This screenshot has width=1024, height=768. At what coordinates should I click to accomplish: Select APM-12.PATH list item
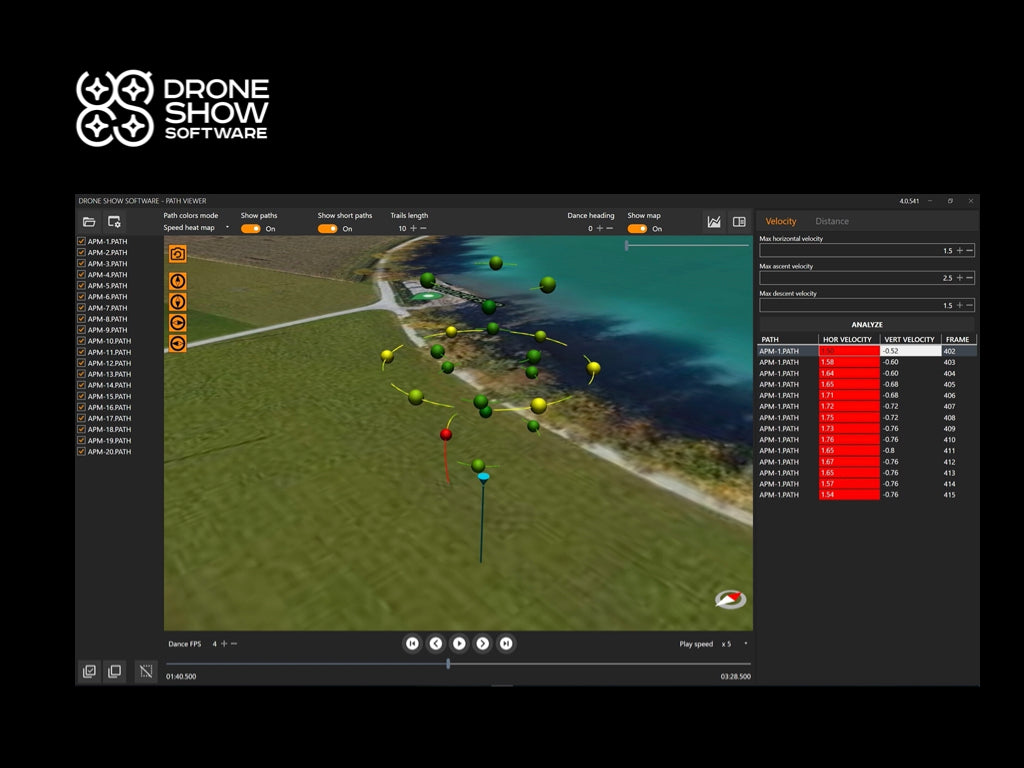pos(110,363)
